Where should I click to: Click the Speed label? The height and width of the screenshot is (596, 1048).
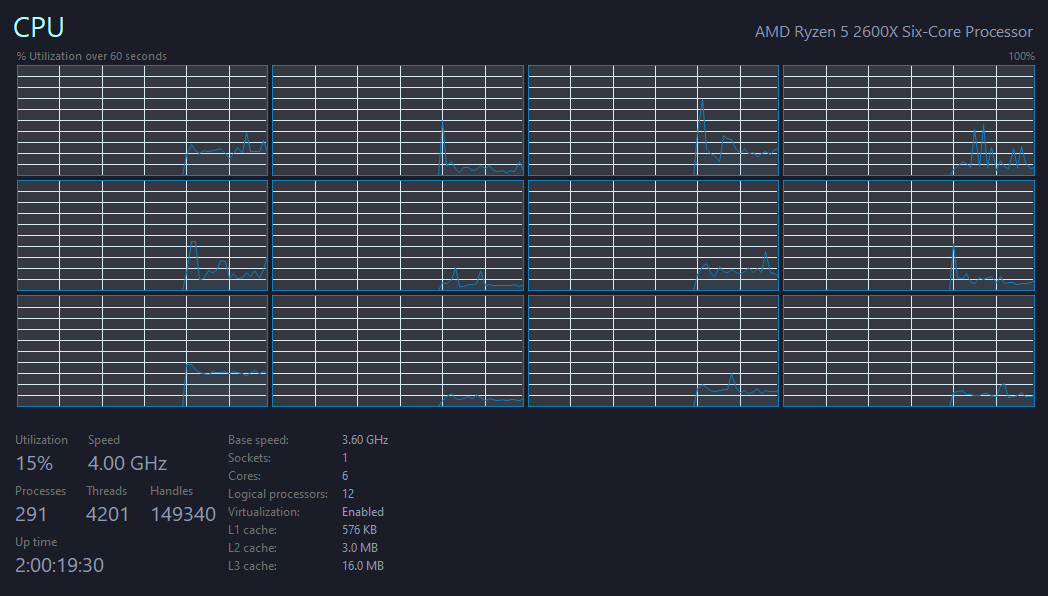[104, 440]
